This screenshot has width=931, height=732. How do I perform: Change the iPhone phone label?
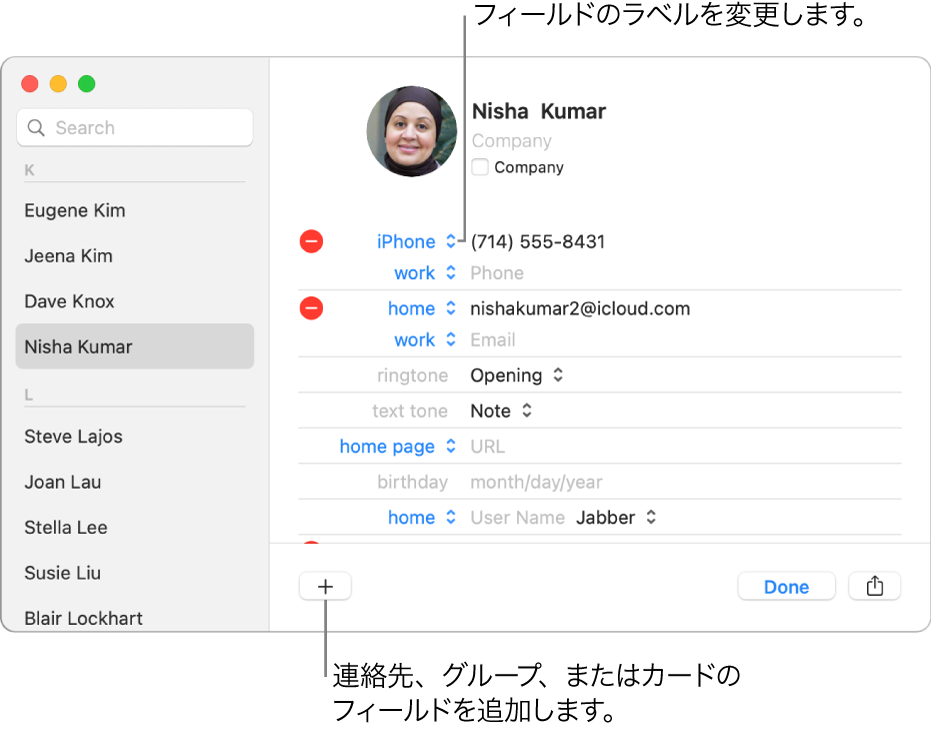416,242
